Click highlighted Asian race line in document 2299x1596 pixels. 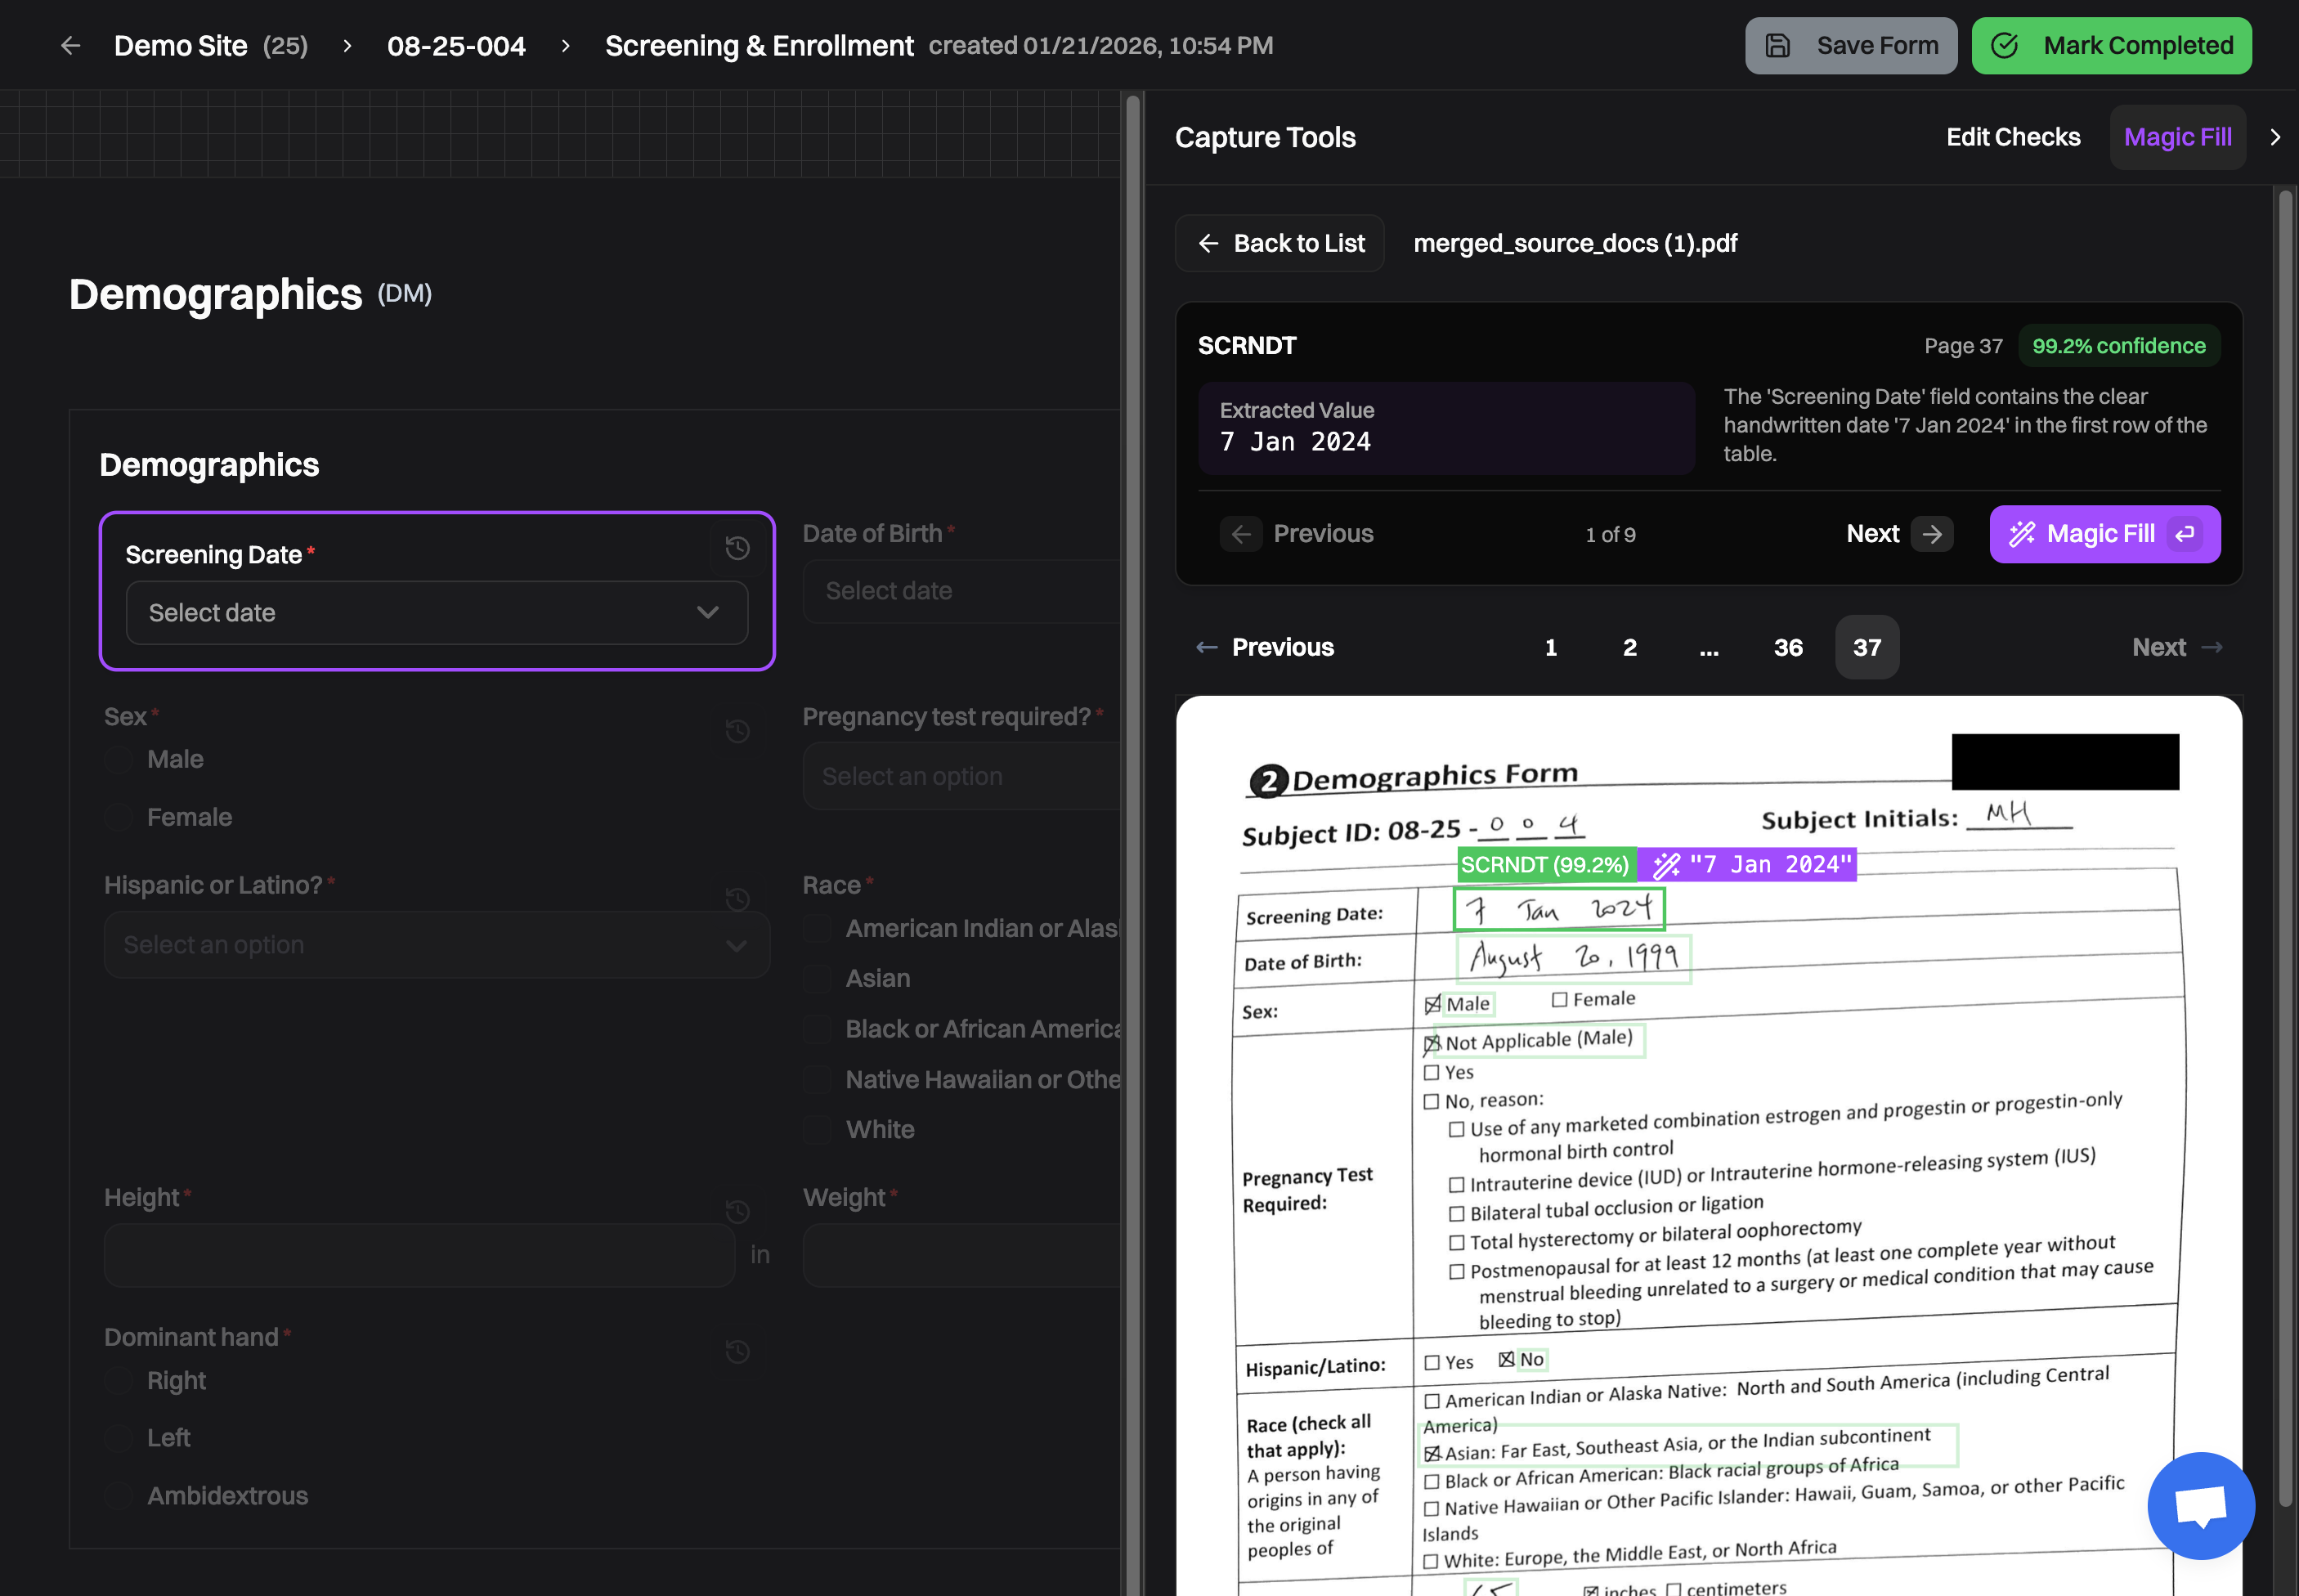[1690, 1445]
